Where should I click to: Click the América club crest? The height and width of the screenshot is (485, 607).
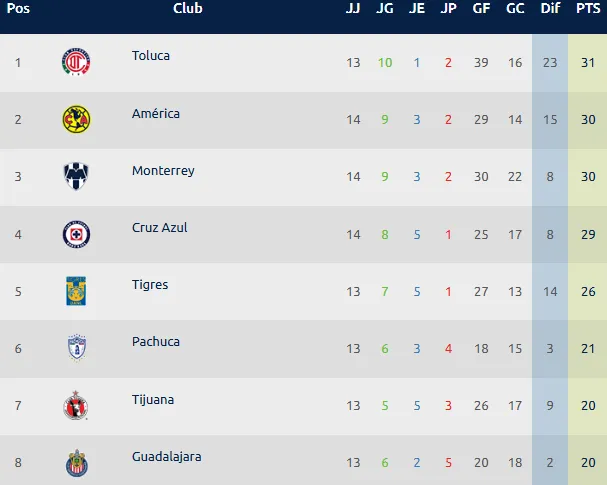(x=77, y=120)
